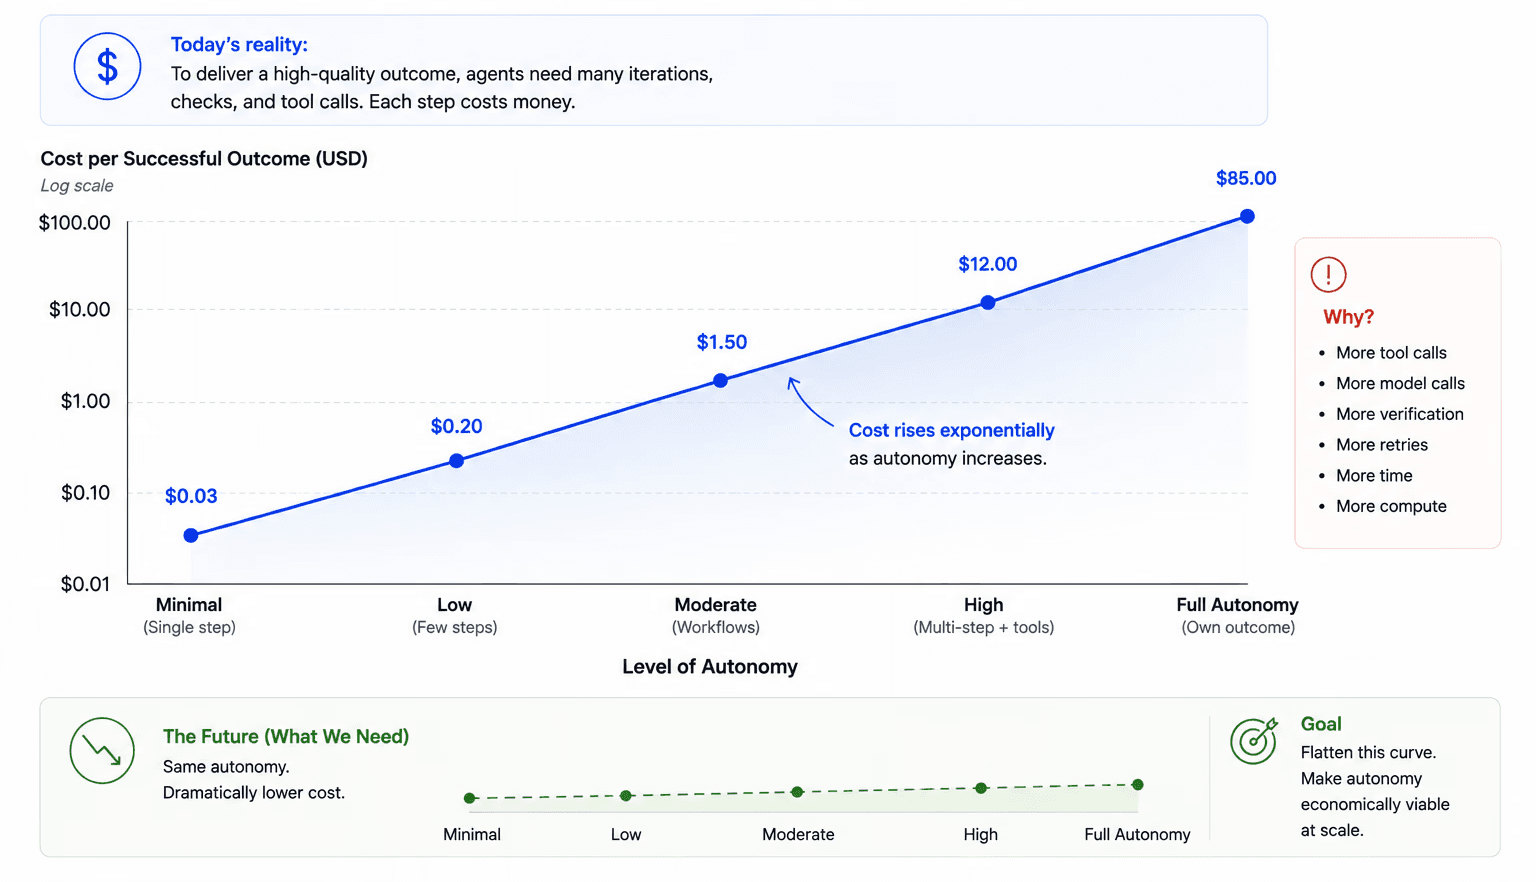Click the "More compute" bullet
The width and height of the screenshot is (1536, 882).
click(x=1391, y=507)
